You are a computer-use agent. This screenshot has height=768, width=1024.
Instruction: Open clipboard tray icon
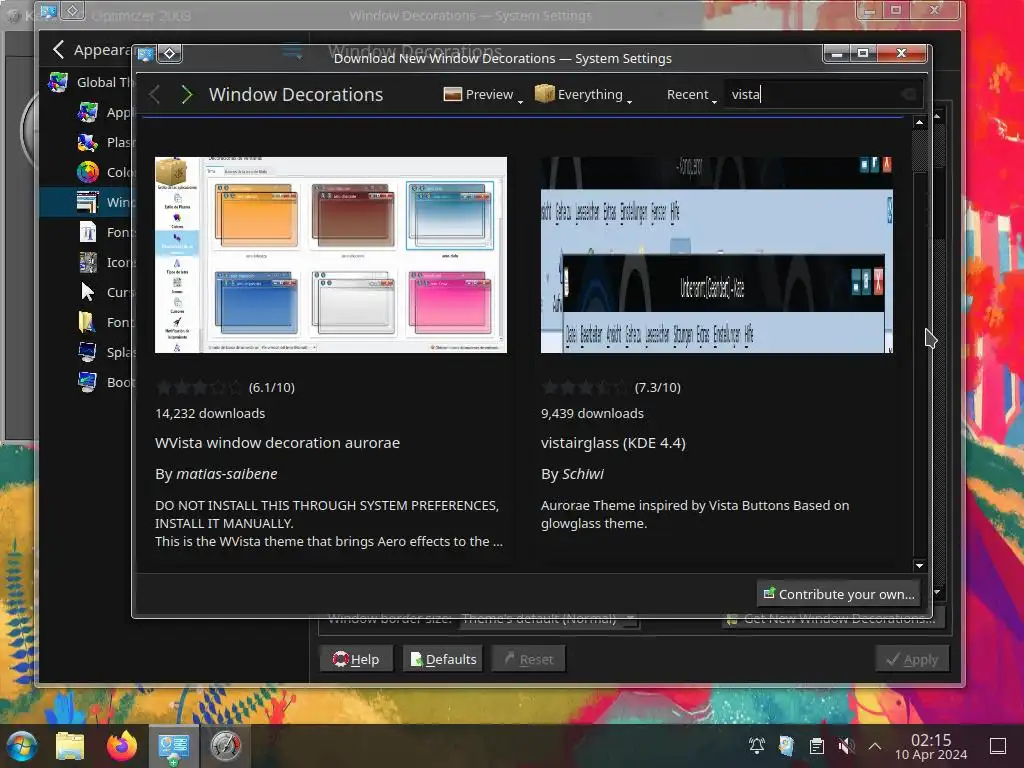[816, 746]
